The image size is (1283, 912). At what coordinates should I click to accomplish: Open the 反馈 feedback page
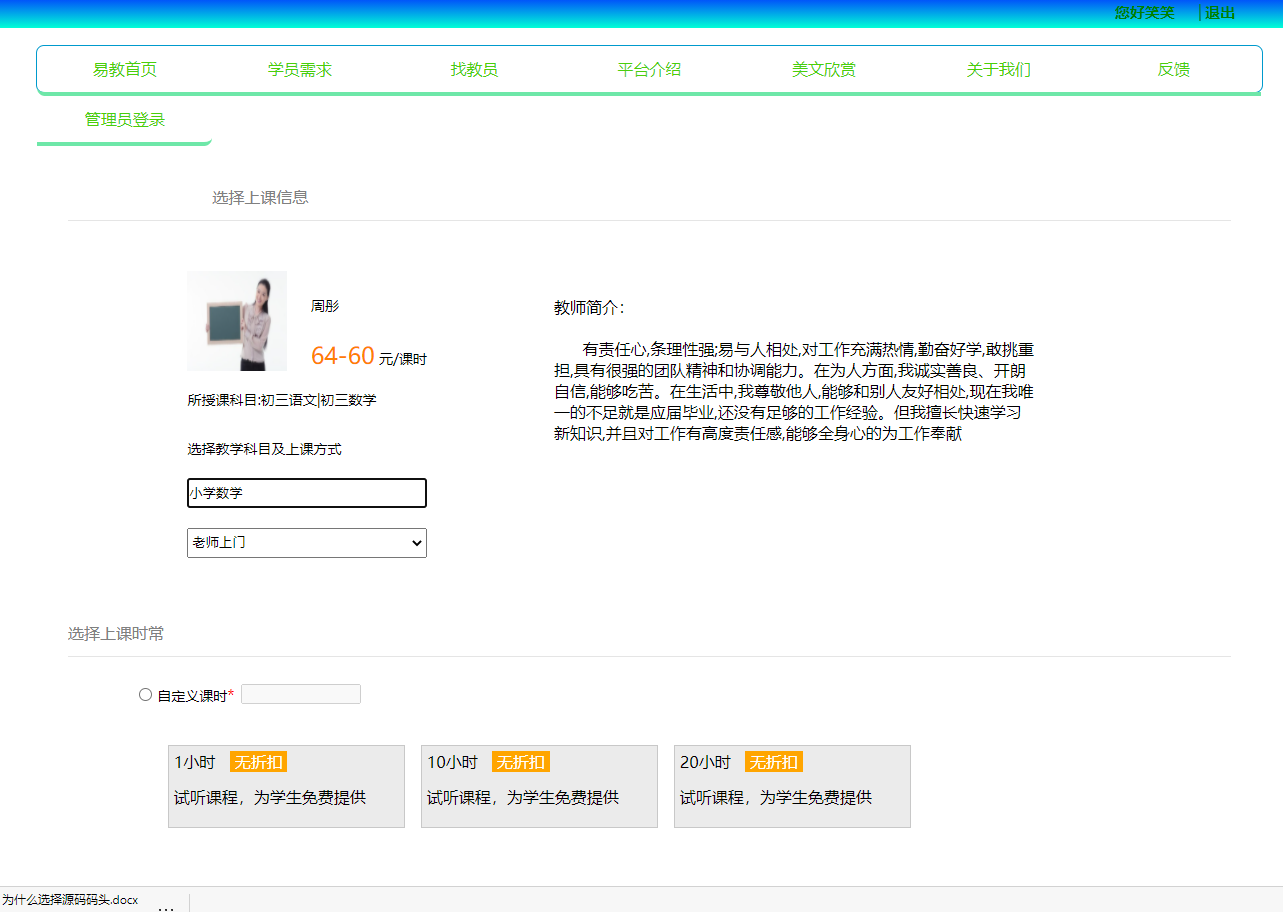coord(1172,69)
